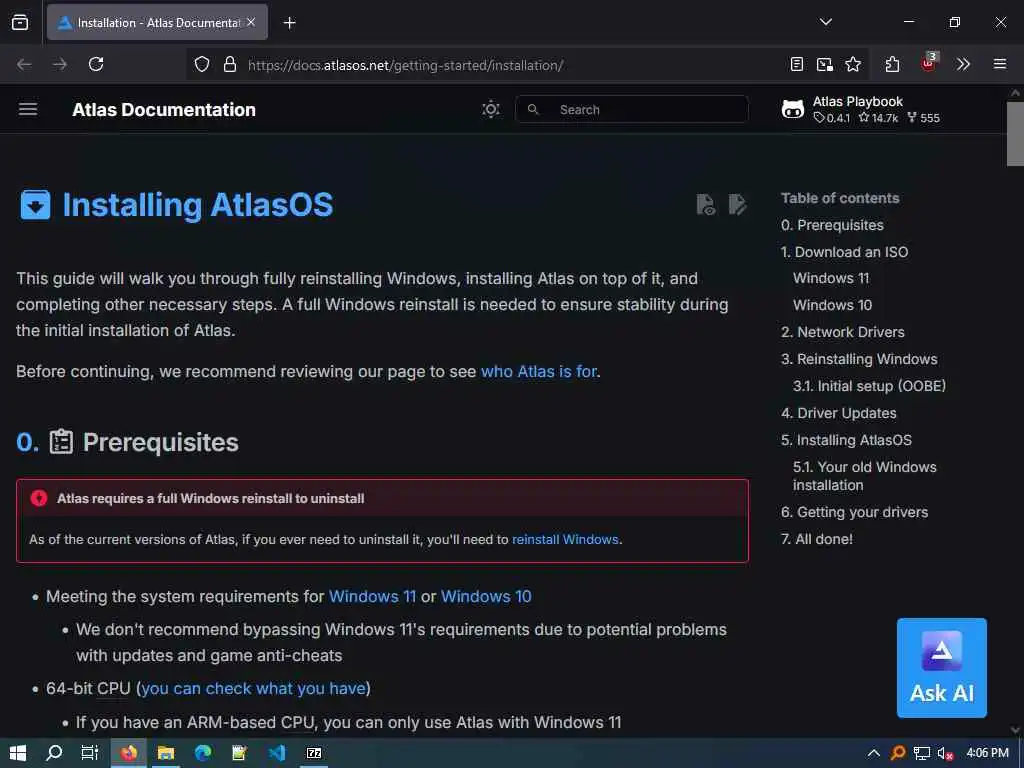Switch to Firefox in the taskbar
1024x768 pixels.
coord(128,753)
